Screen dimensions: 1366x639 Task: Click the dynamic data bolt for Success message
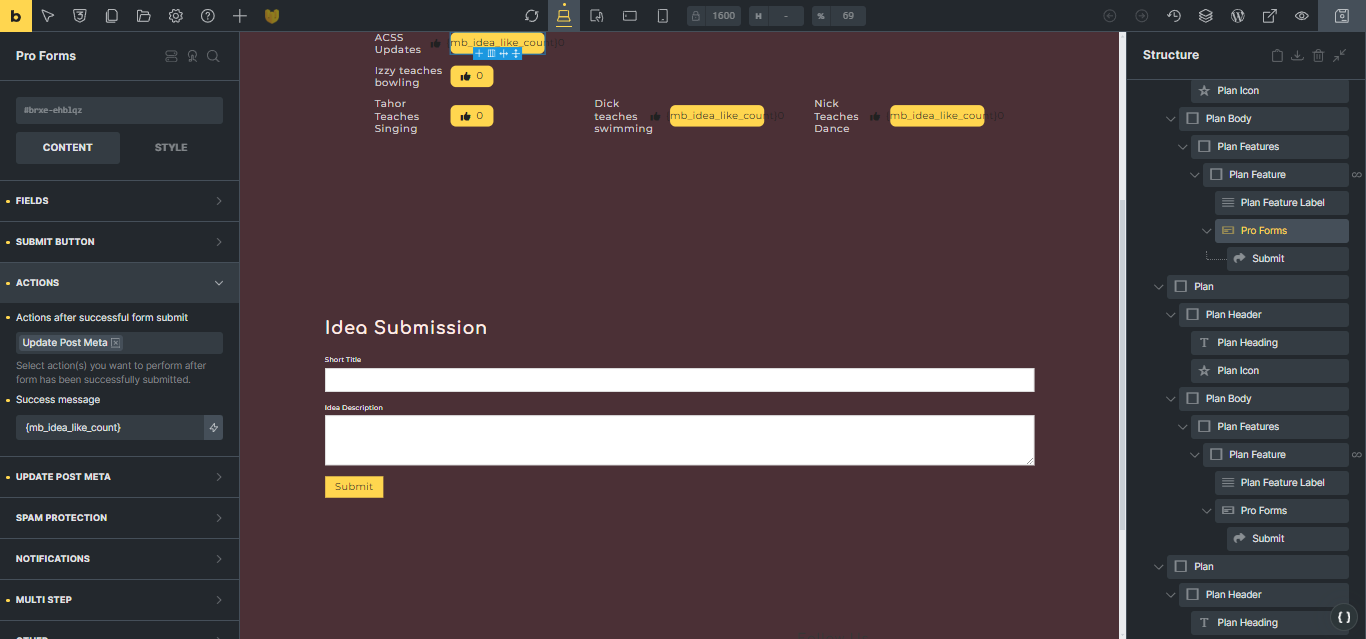[212, 427]
